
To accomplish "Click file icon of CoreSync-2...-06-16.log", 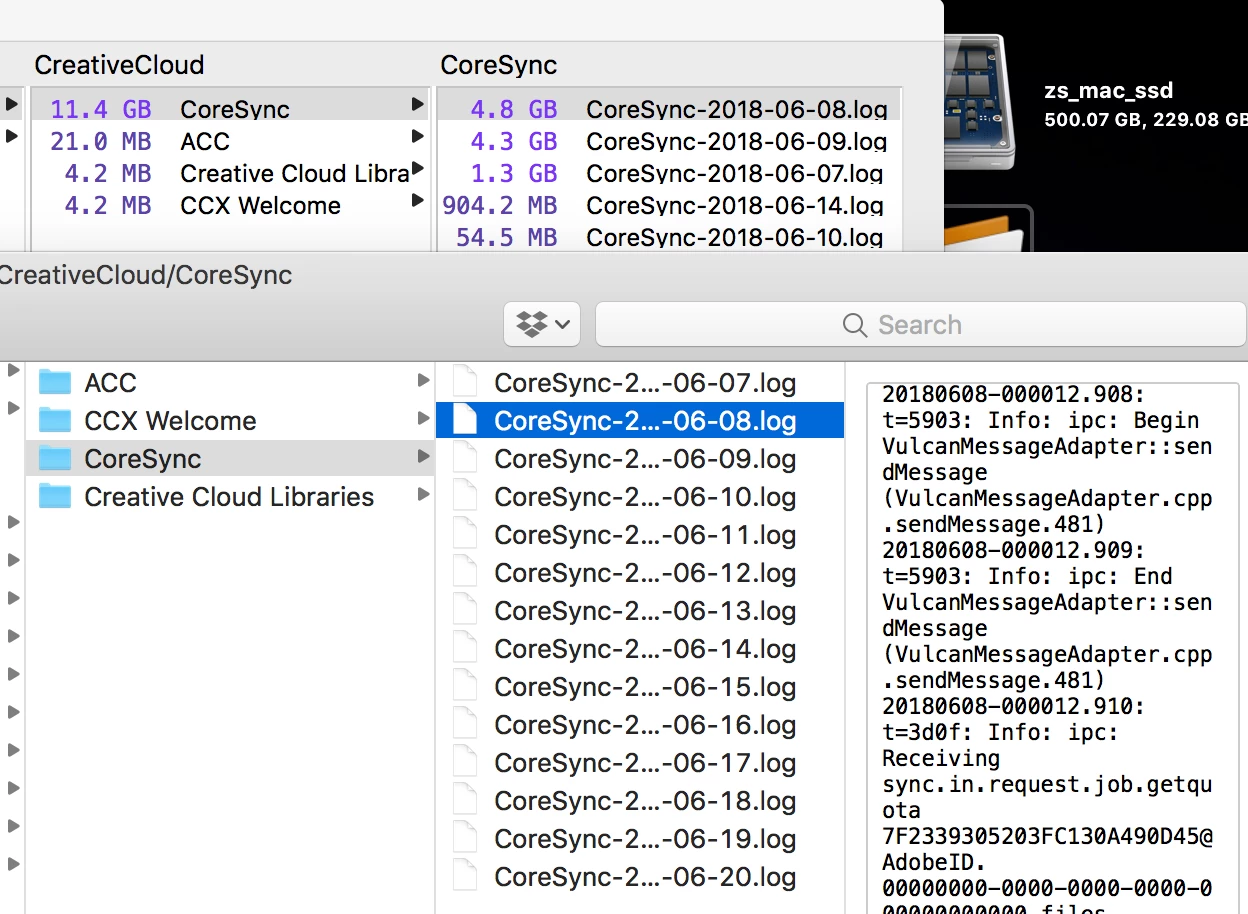I will pyautogui.click(x=465, y=724).
